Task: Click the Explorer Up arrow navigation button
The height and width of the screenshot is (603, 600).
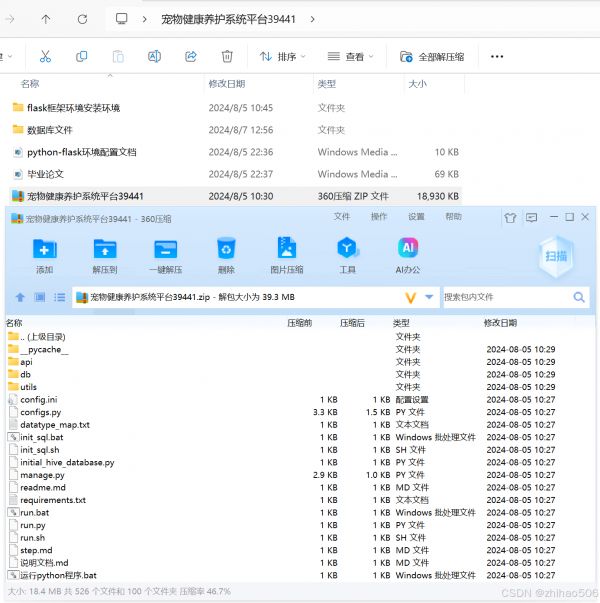Action: [46, 19]
